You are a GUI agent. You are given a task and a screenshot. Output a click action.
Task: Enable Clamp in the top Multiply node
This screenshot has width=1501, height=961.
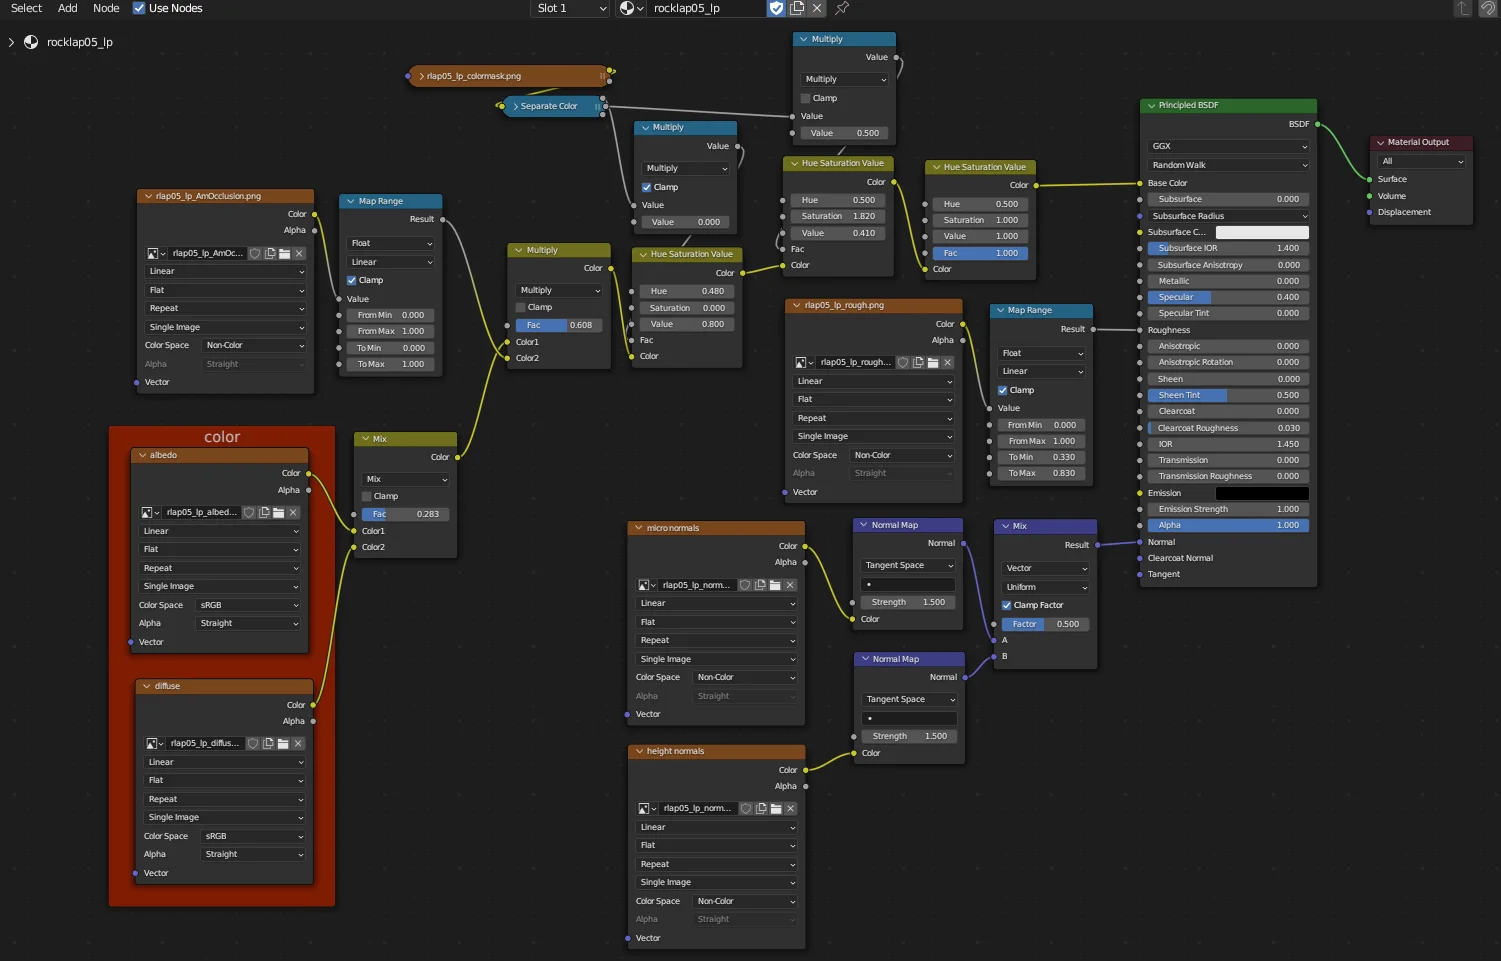pos(806,98)
